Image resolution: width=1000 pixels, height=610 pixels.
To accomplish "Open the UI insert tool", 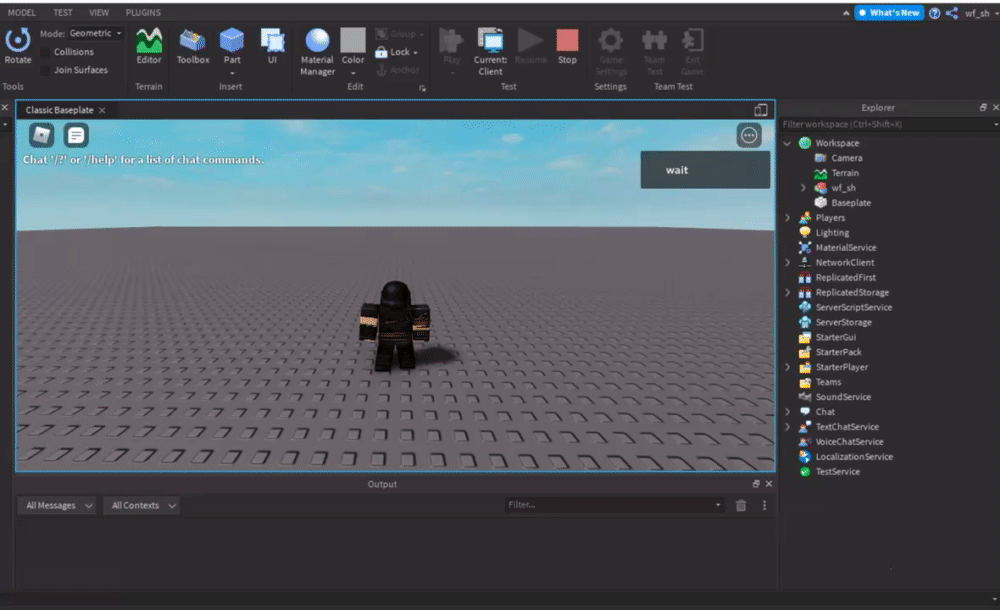I will (x=272, y=46).
